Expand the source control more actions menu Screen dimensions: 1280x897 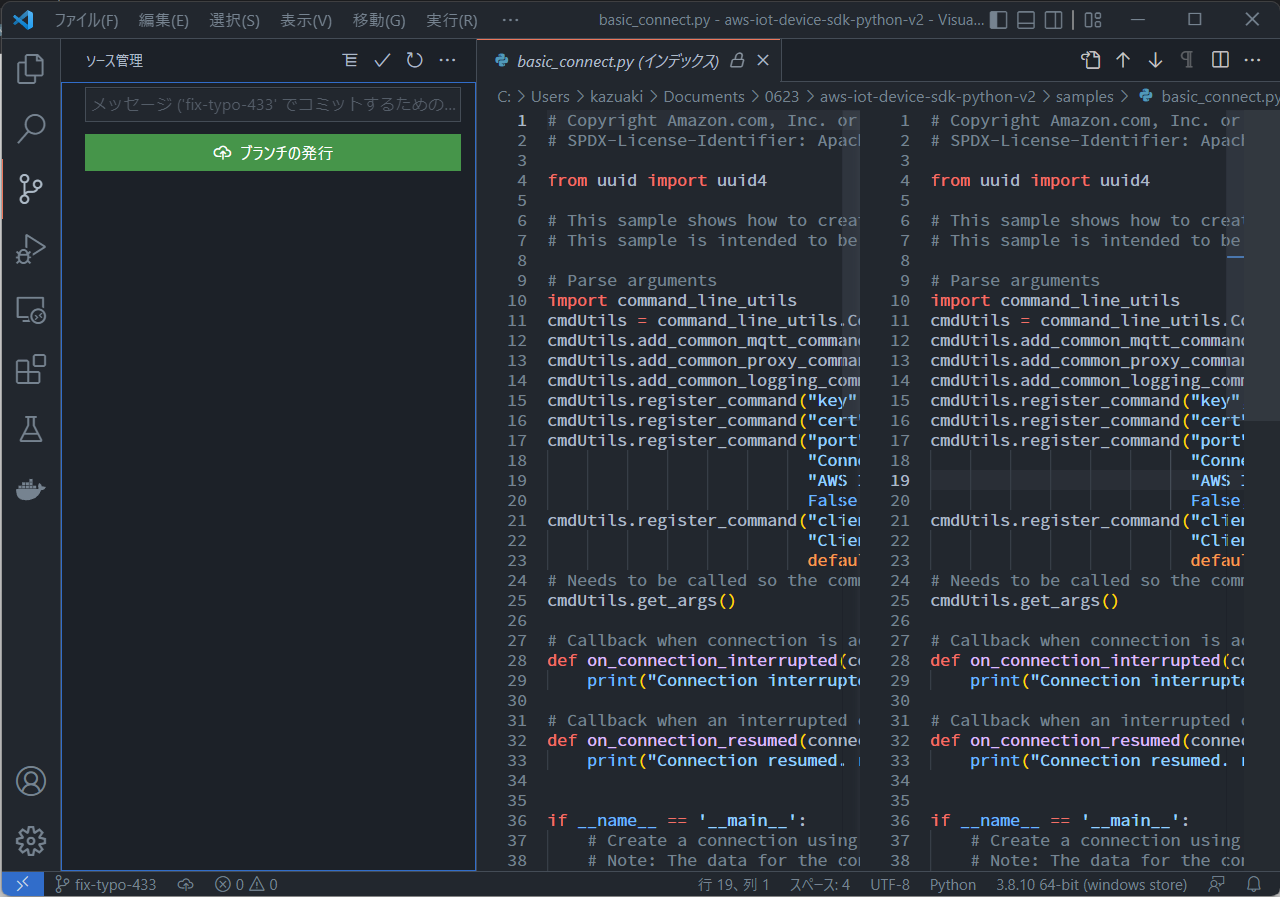(448, 61)
